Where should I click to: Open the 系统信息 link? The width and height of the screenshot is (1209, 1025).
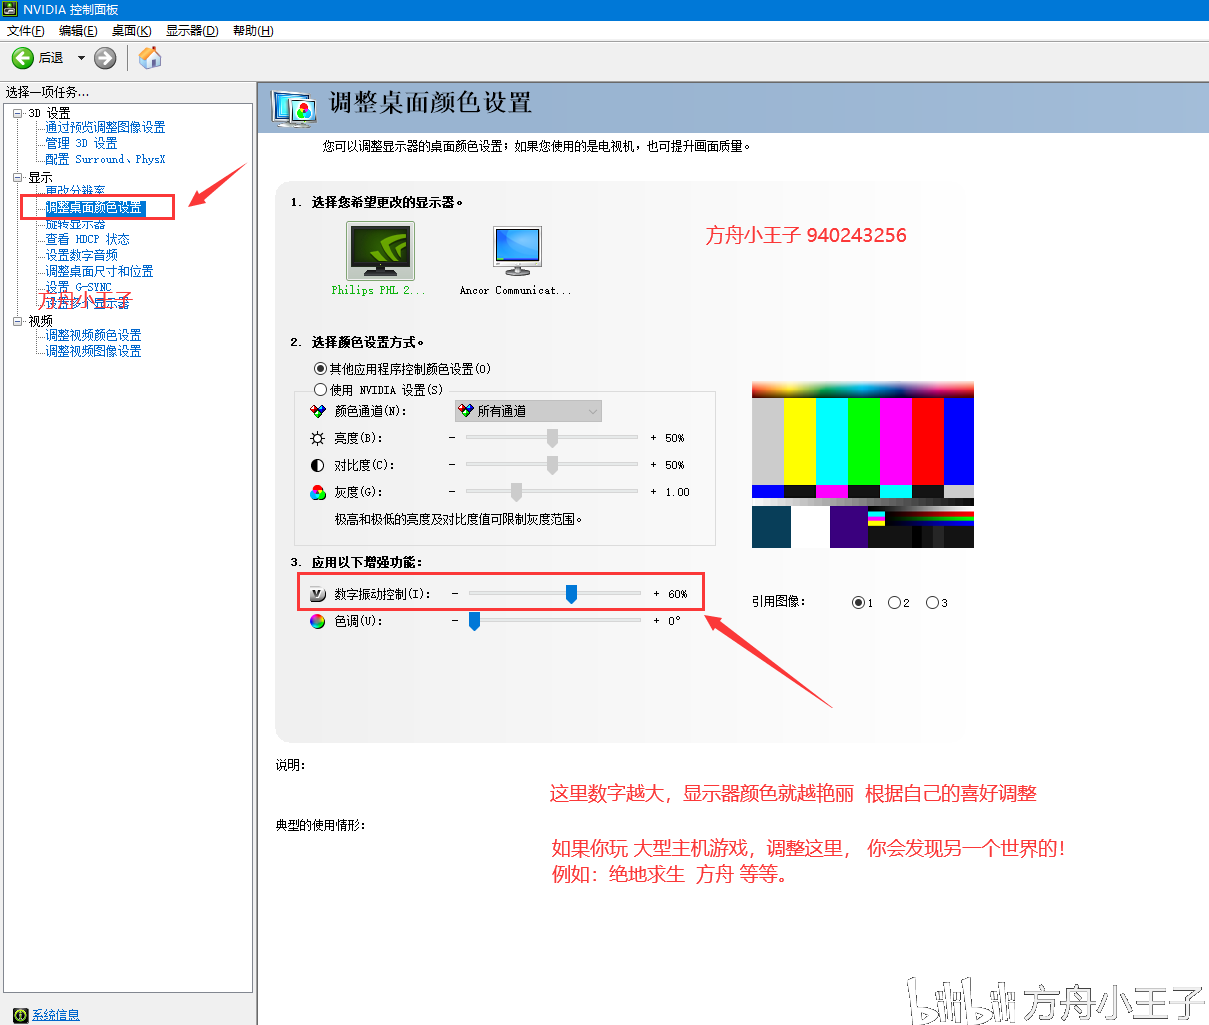(x=55, y=1015)
